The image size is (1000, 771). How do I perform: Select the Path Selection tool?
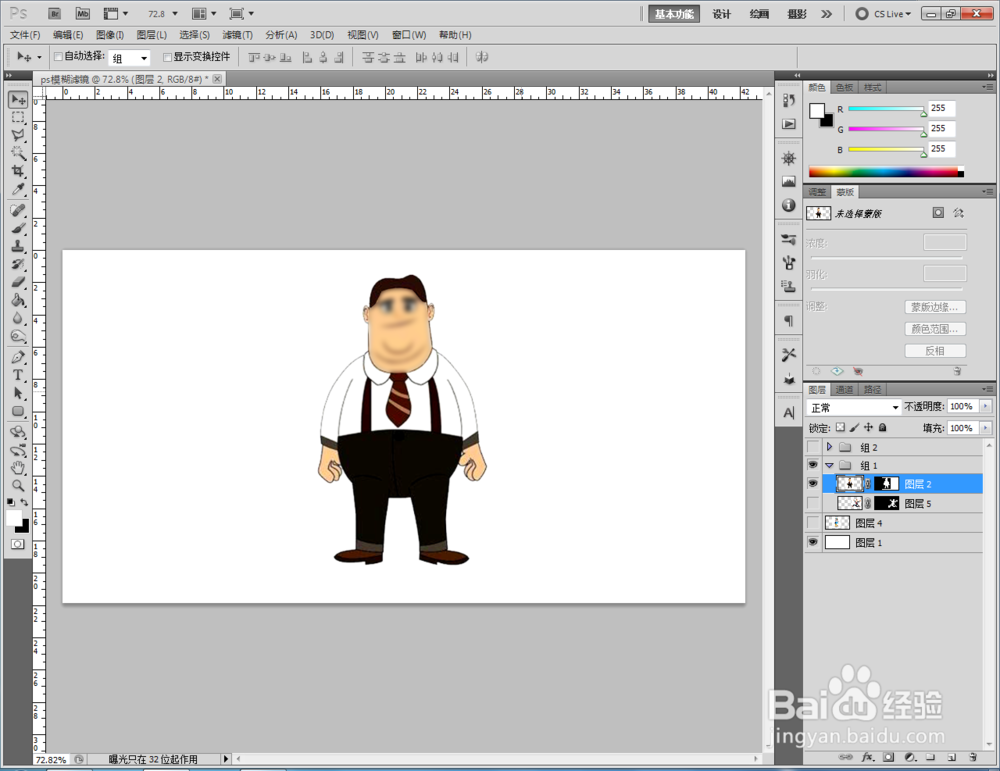(18, 393)
